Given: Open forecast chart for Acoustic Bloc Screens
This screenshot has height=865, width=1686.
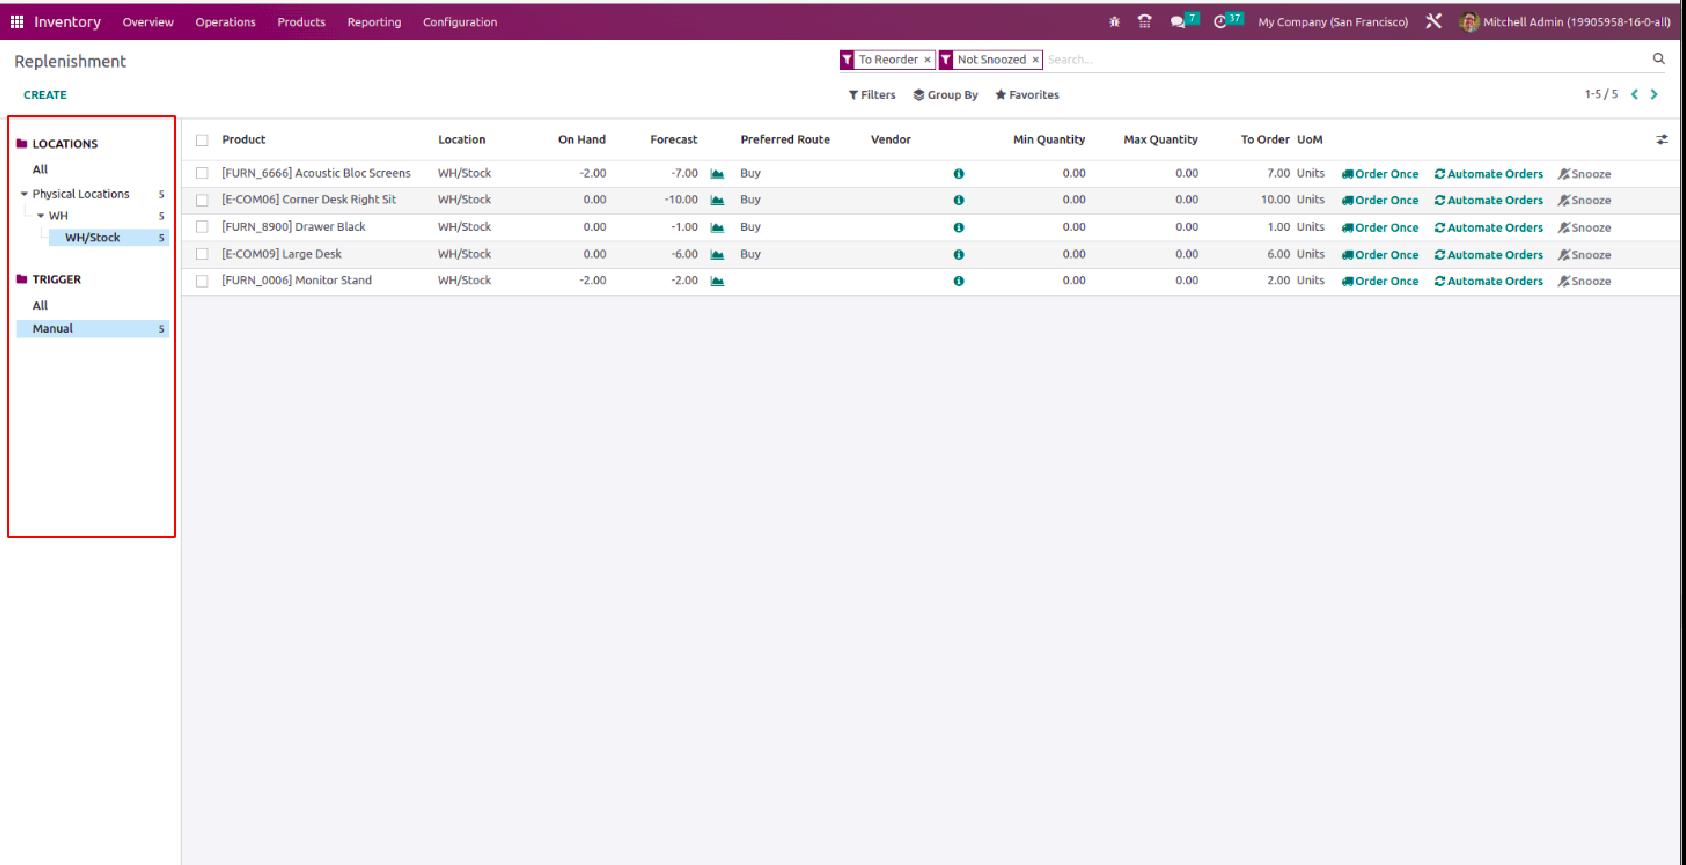Looking at the screenshot, I should click(x=717, y=174).
